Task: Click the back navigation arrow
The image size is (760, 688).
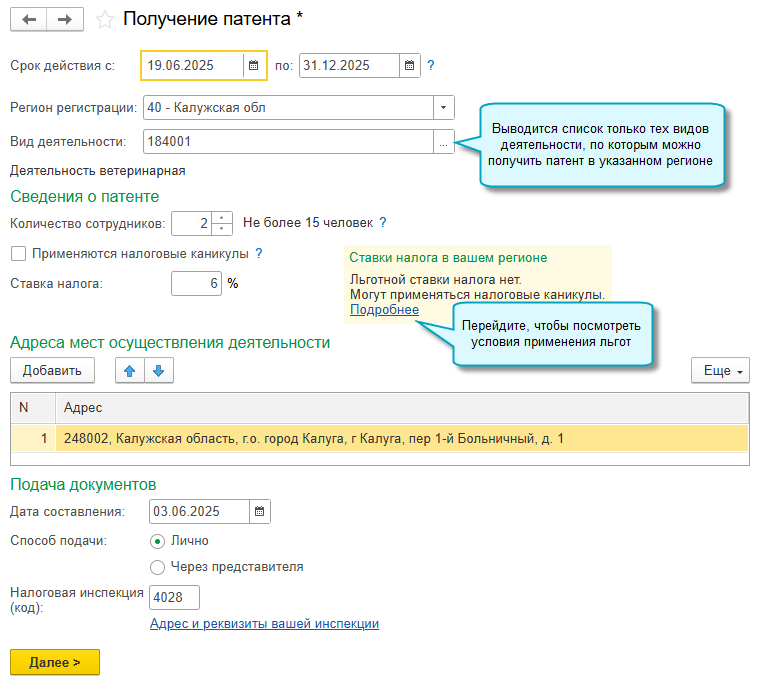Action: (x=28, y=20)
